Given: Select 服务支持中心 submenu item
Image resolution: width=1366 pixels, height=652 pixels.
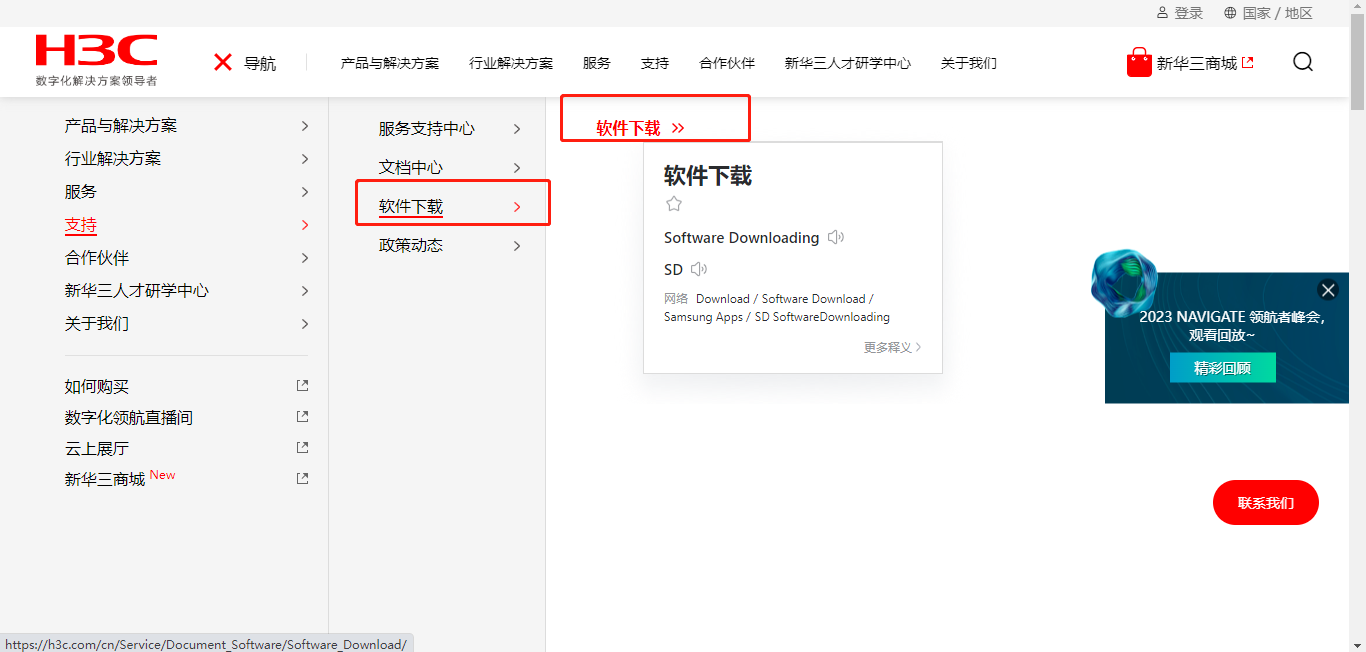Looking at the screenshot, I should point(427,129).
